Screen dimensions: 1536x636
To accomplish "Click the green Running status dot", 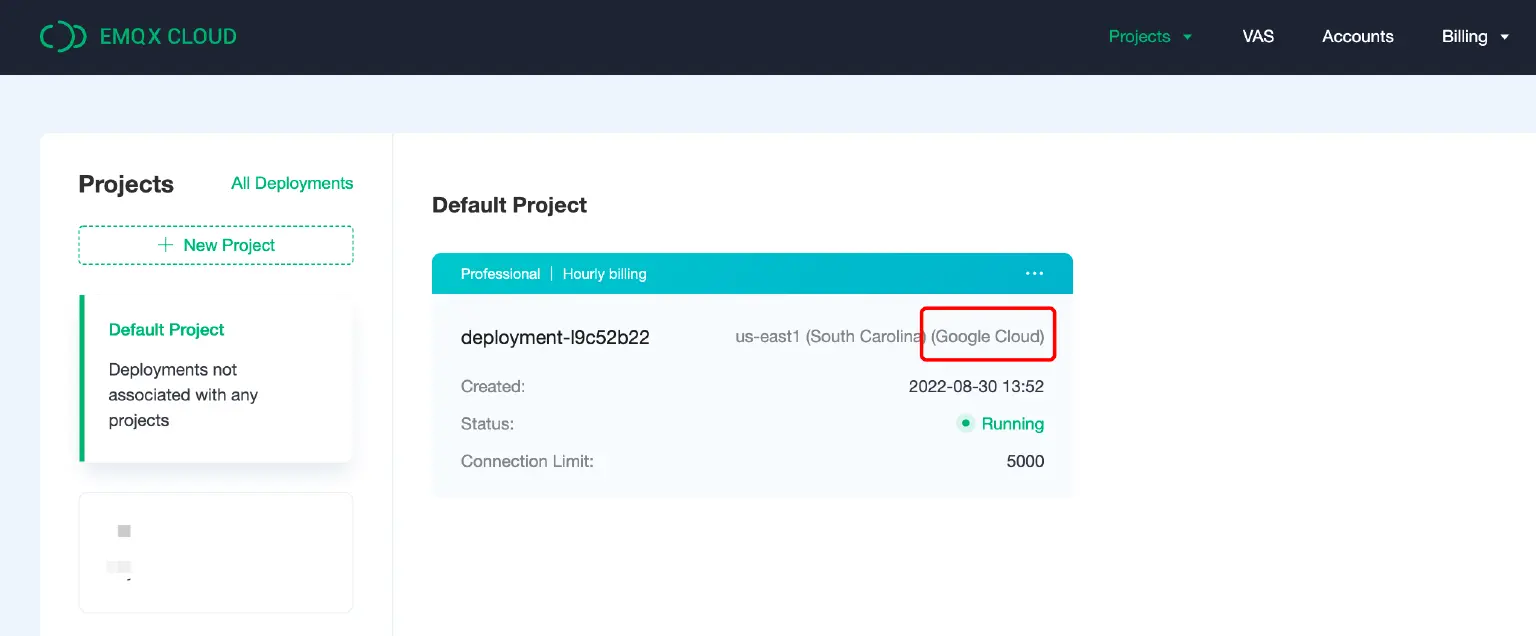I will 965,423.
